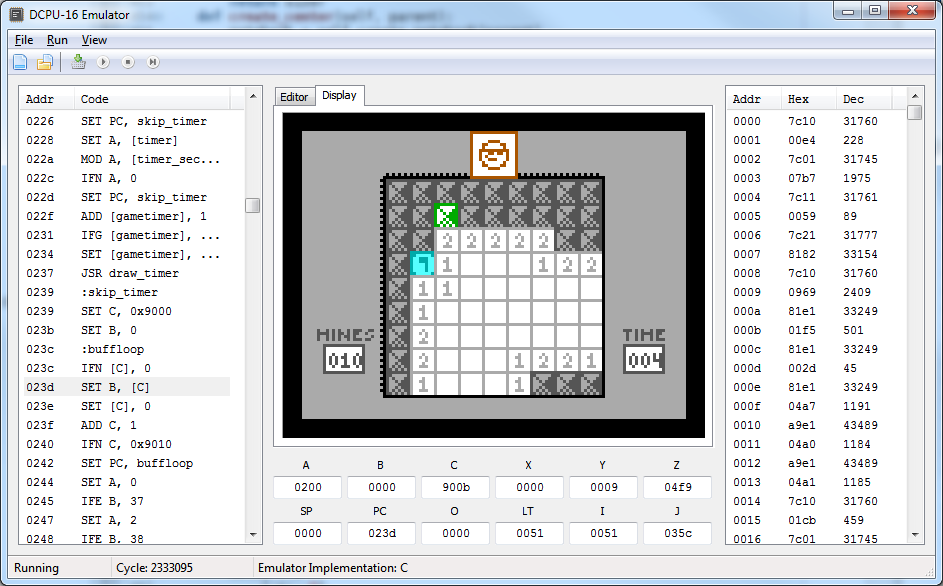Image resolution: width=943 pixels, height=586 pixels.
Task: Select code row 'IFE B, 37'
Action: coord(126,501)
